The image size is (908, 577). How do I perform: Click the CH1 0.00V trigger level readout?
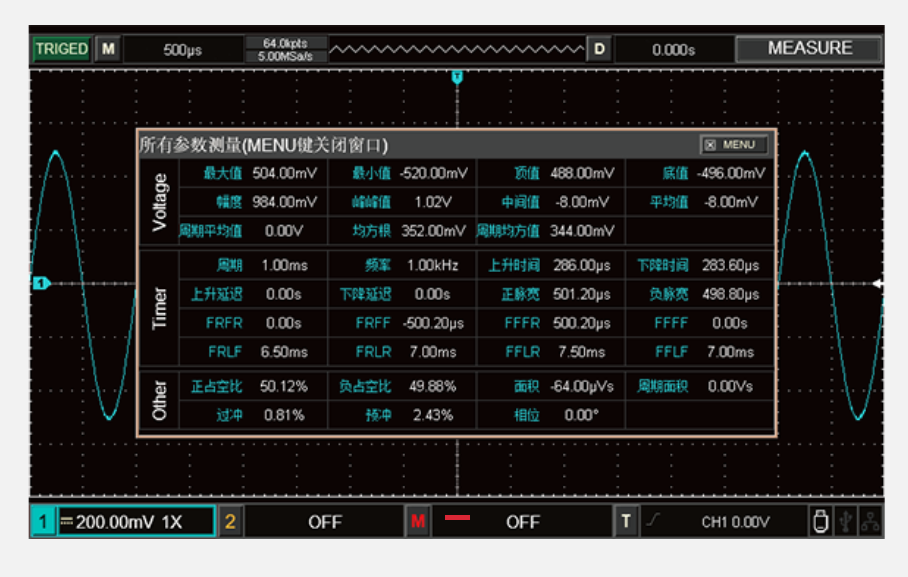pos(735,523)
